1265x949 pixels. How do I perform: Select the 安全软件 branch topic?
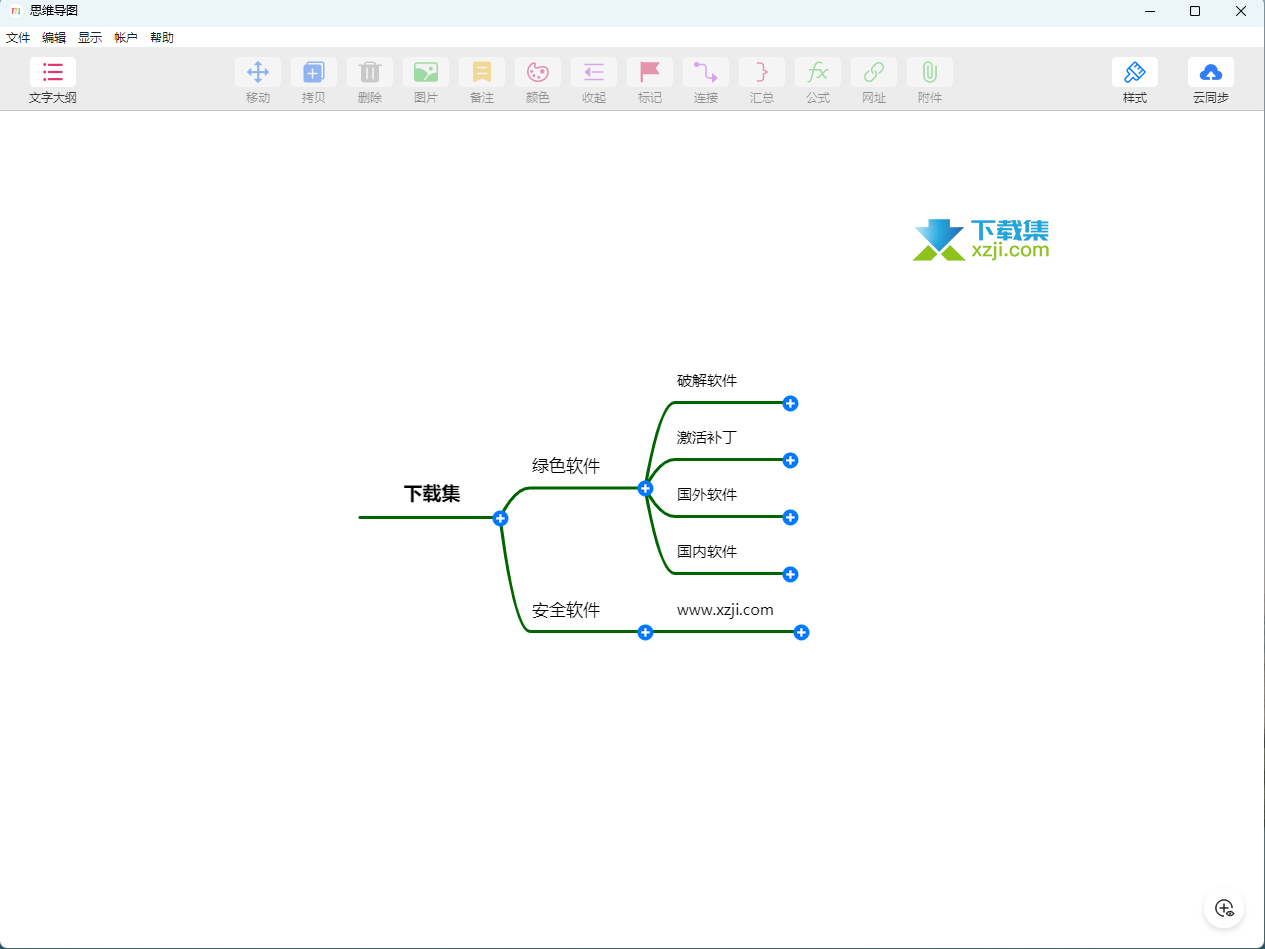pos(566,610)
